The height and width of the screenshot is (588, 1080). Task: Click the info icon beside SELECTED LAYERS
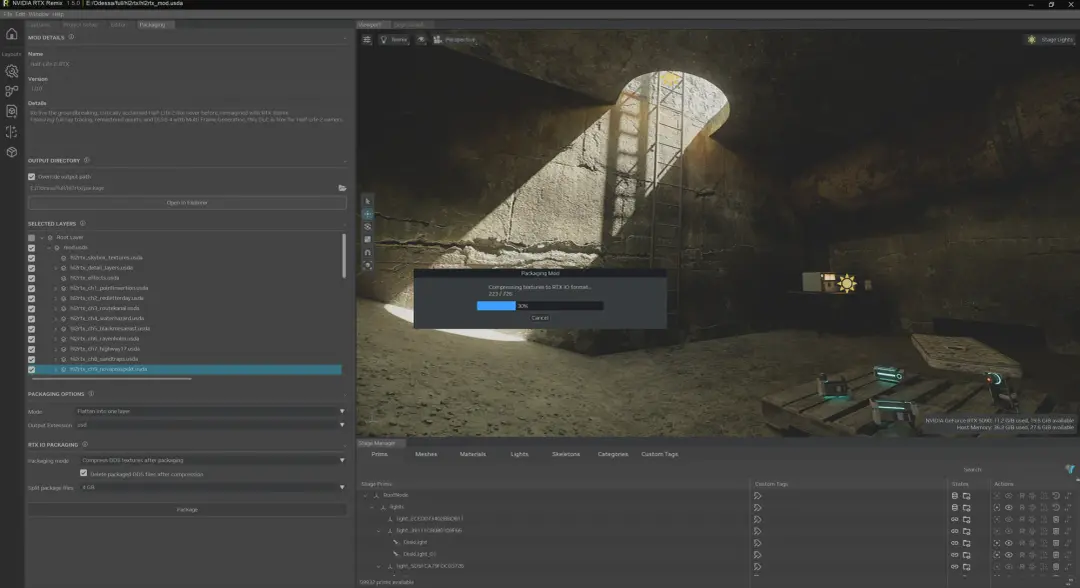[83, 223]
